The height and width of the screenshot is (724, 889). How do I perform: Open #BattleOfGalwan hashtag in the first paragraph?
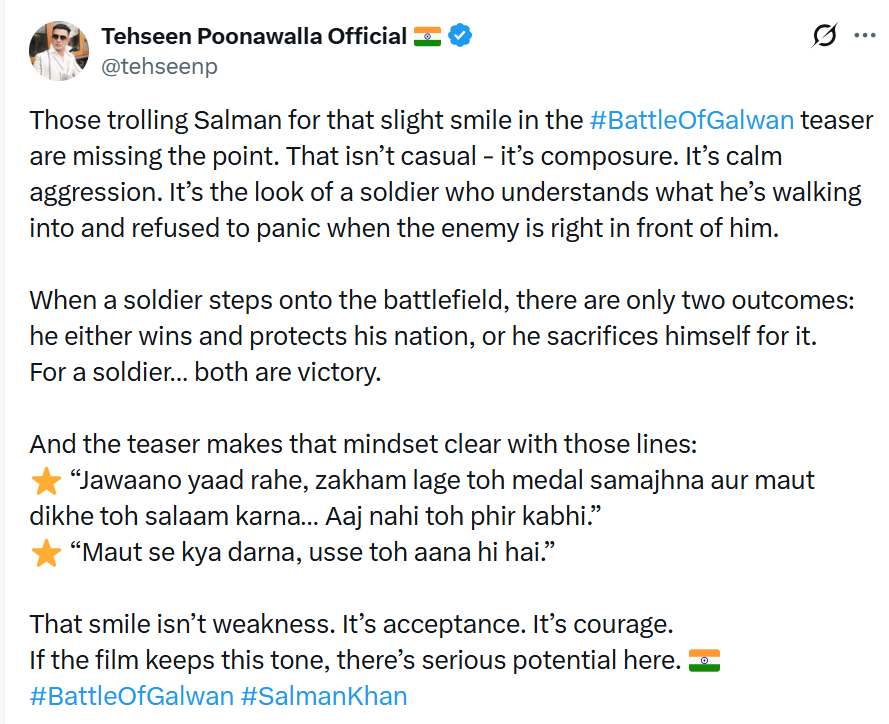692,121
